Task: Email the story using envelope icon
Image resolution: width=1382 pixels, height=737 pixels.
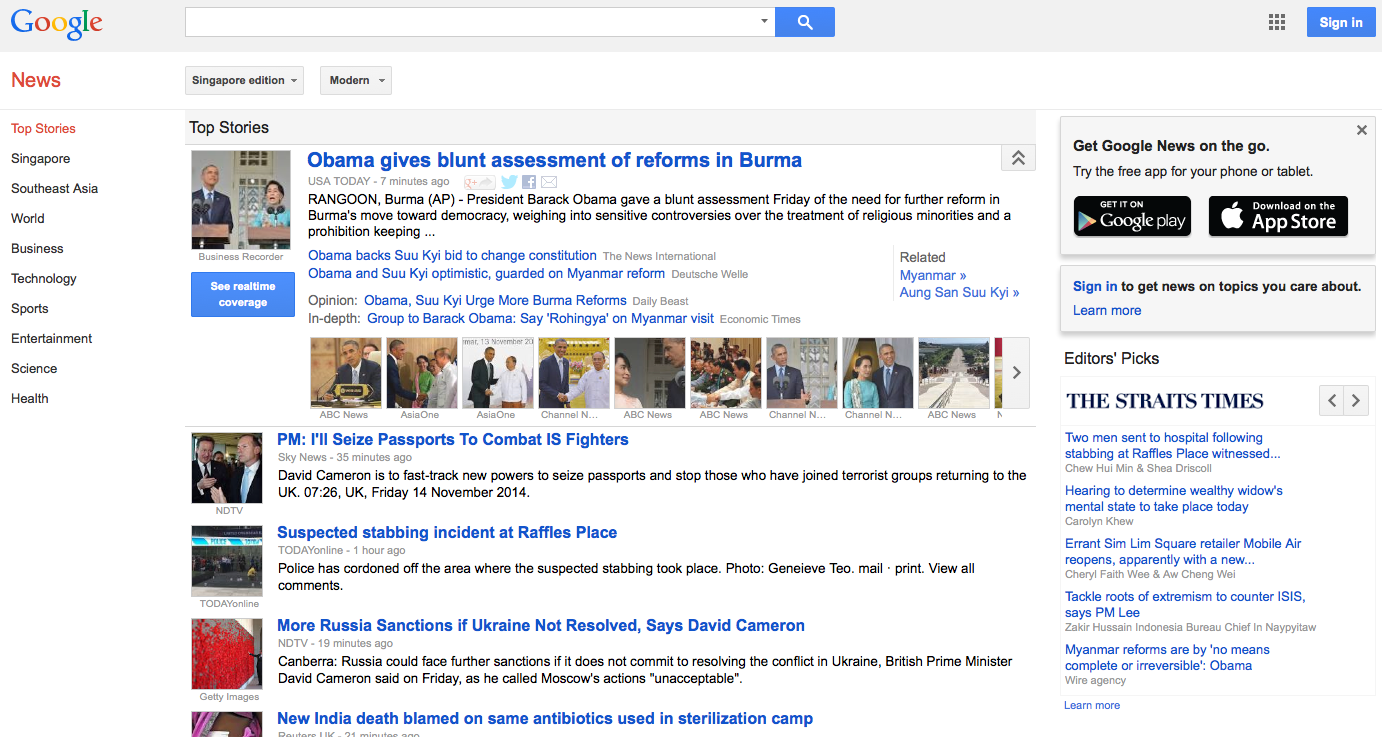Action: click(549, 182)
